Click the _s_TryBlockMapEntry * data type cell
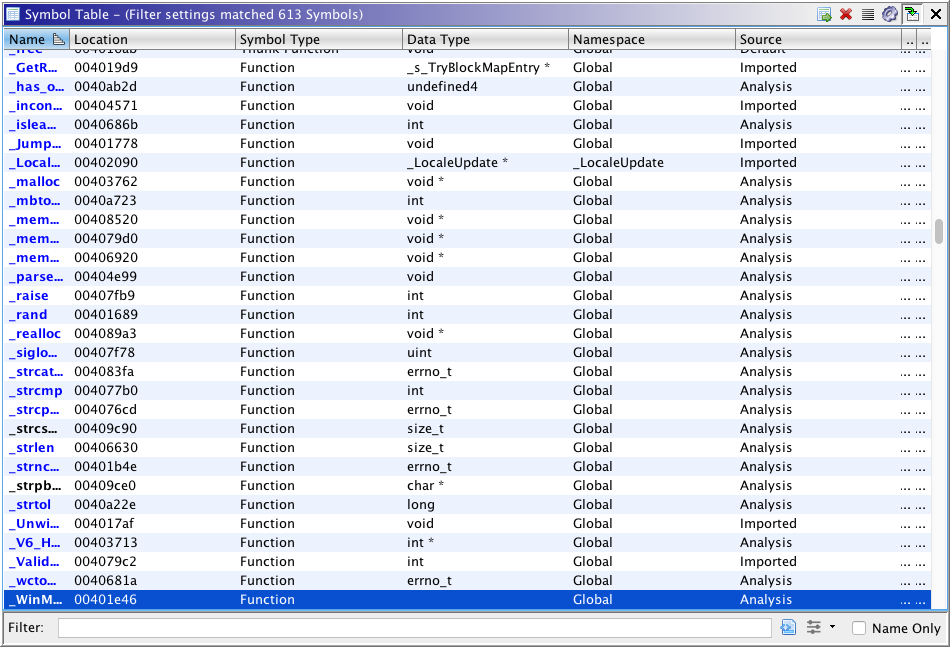950x647 pixels. click(478, 68)
